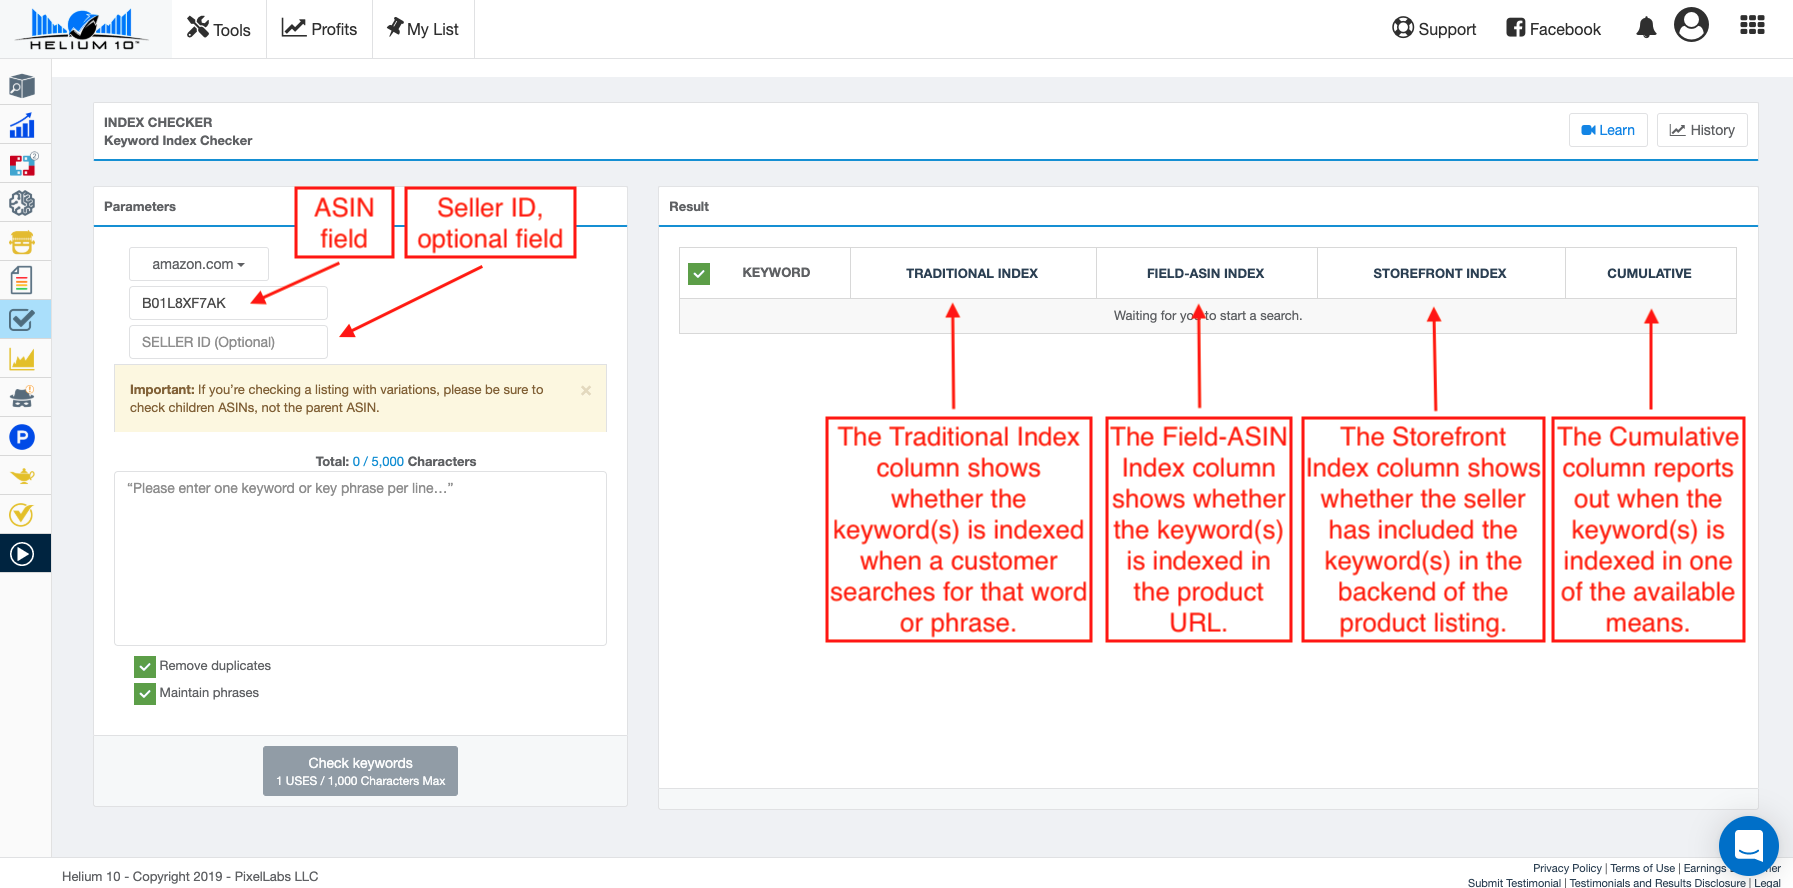Go to the My List menu item

(x=423, y=29)
